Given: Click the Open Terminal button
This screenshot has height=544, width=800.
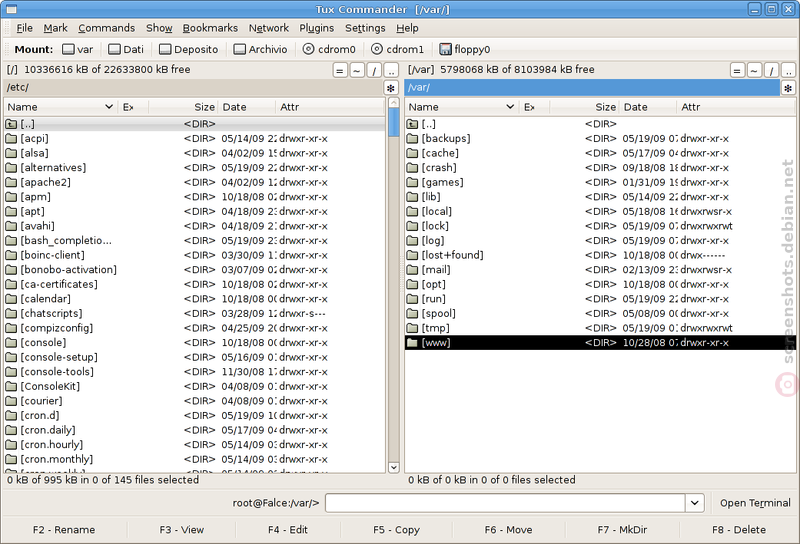Looking at the screenshot, I should pos(755,503).
